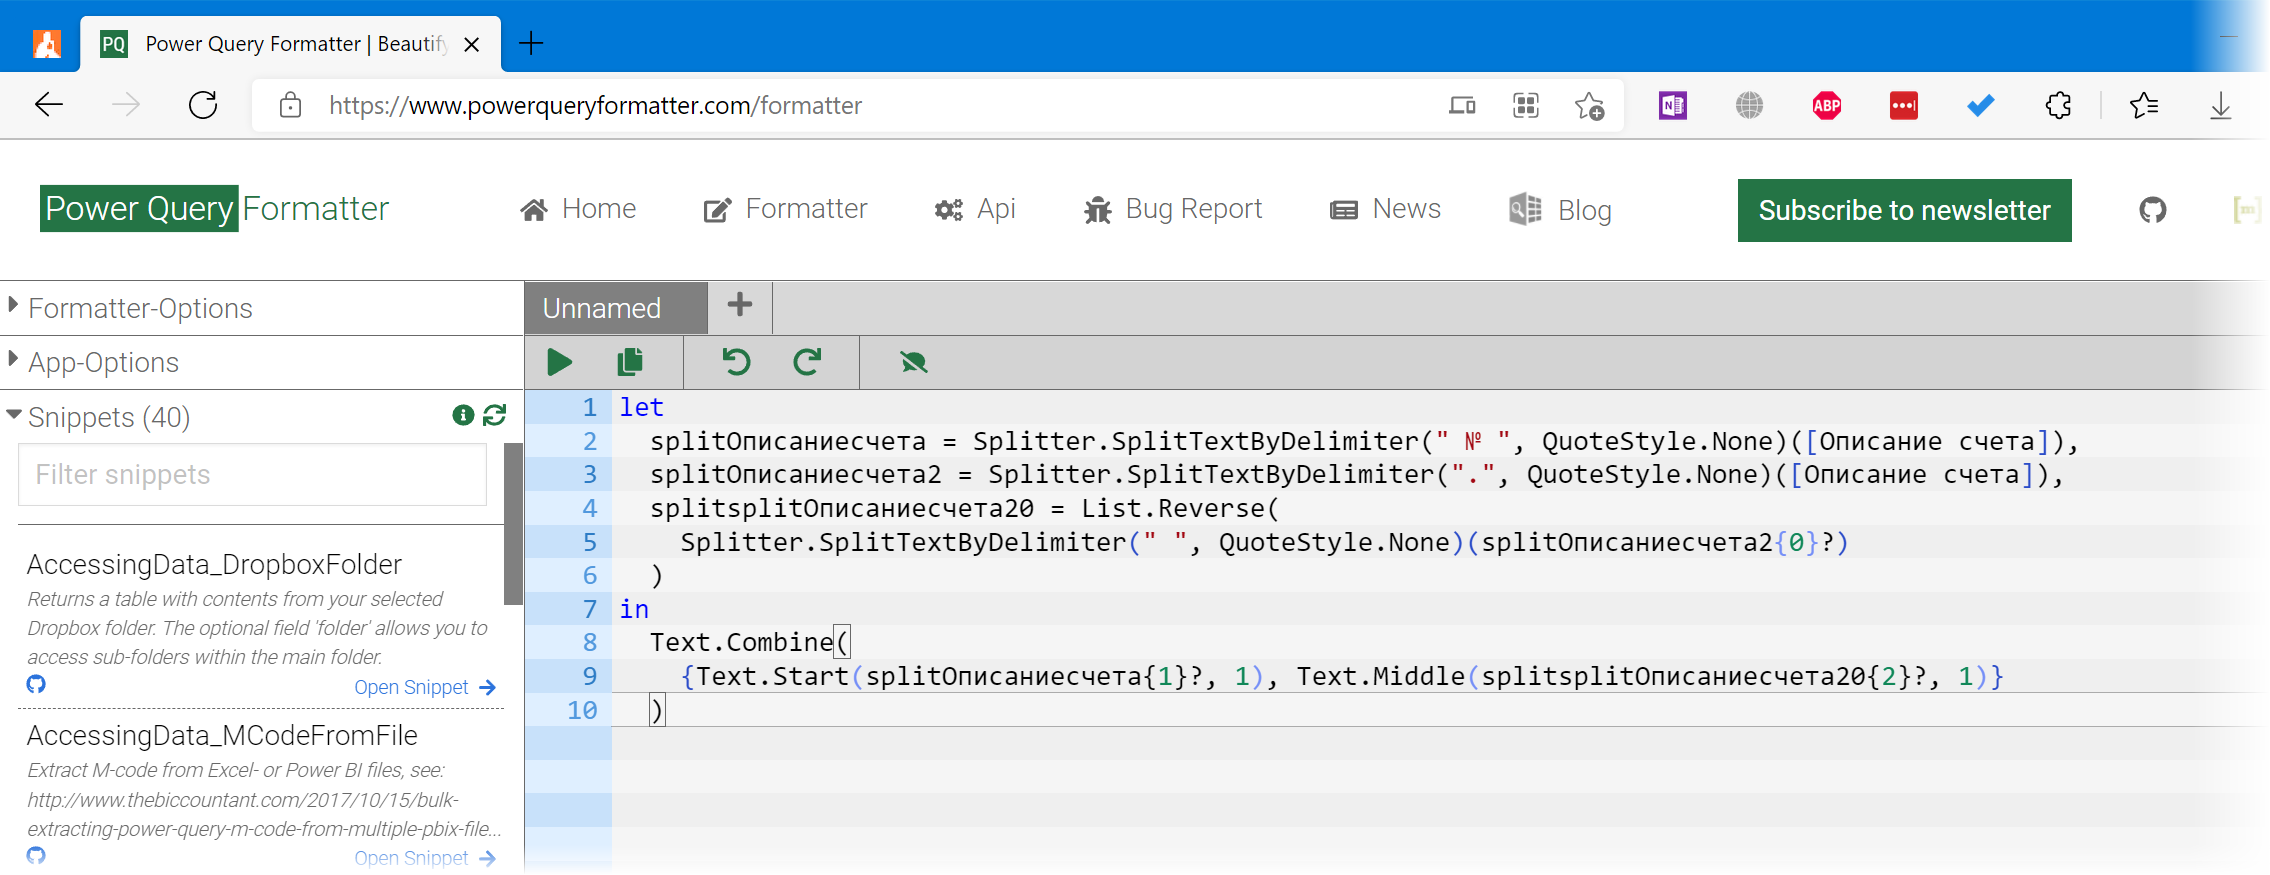Open GitHub icon under AccessingData_MCodeFromFile snippet
Viewport: 2270px width, 875px height.
(36, 855)
